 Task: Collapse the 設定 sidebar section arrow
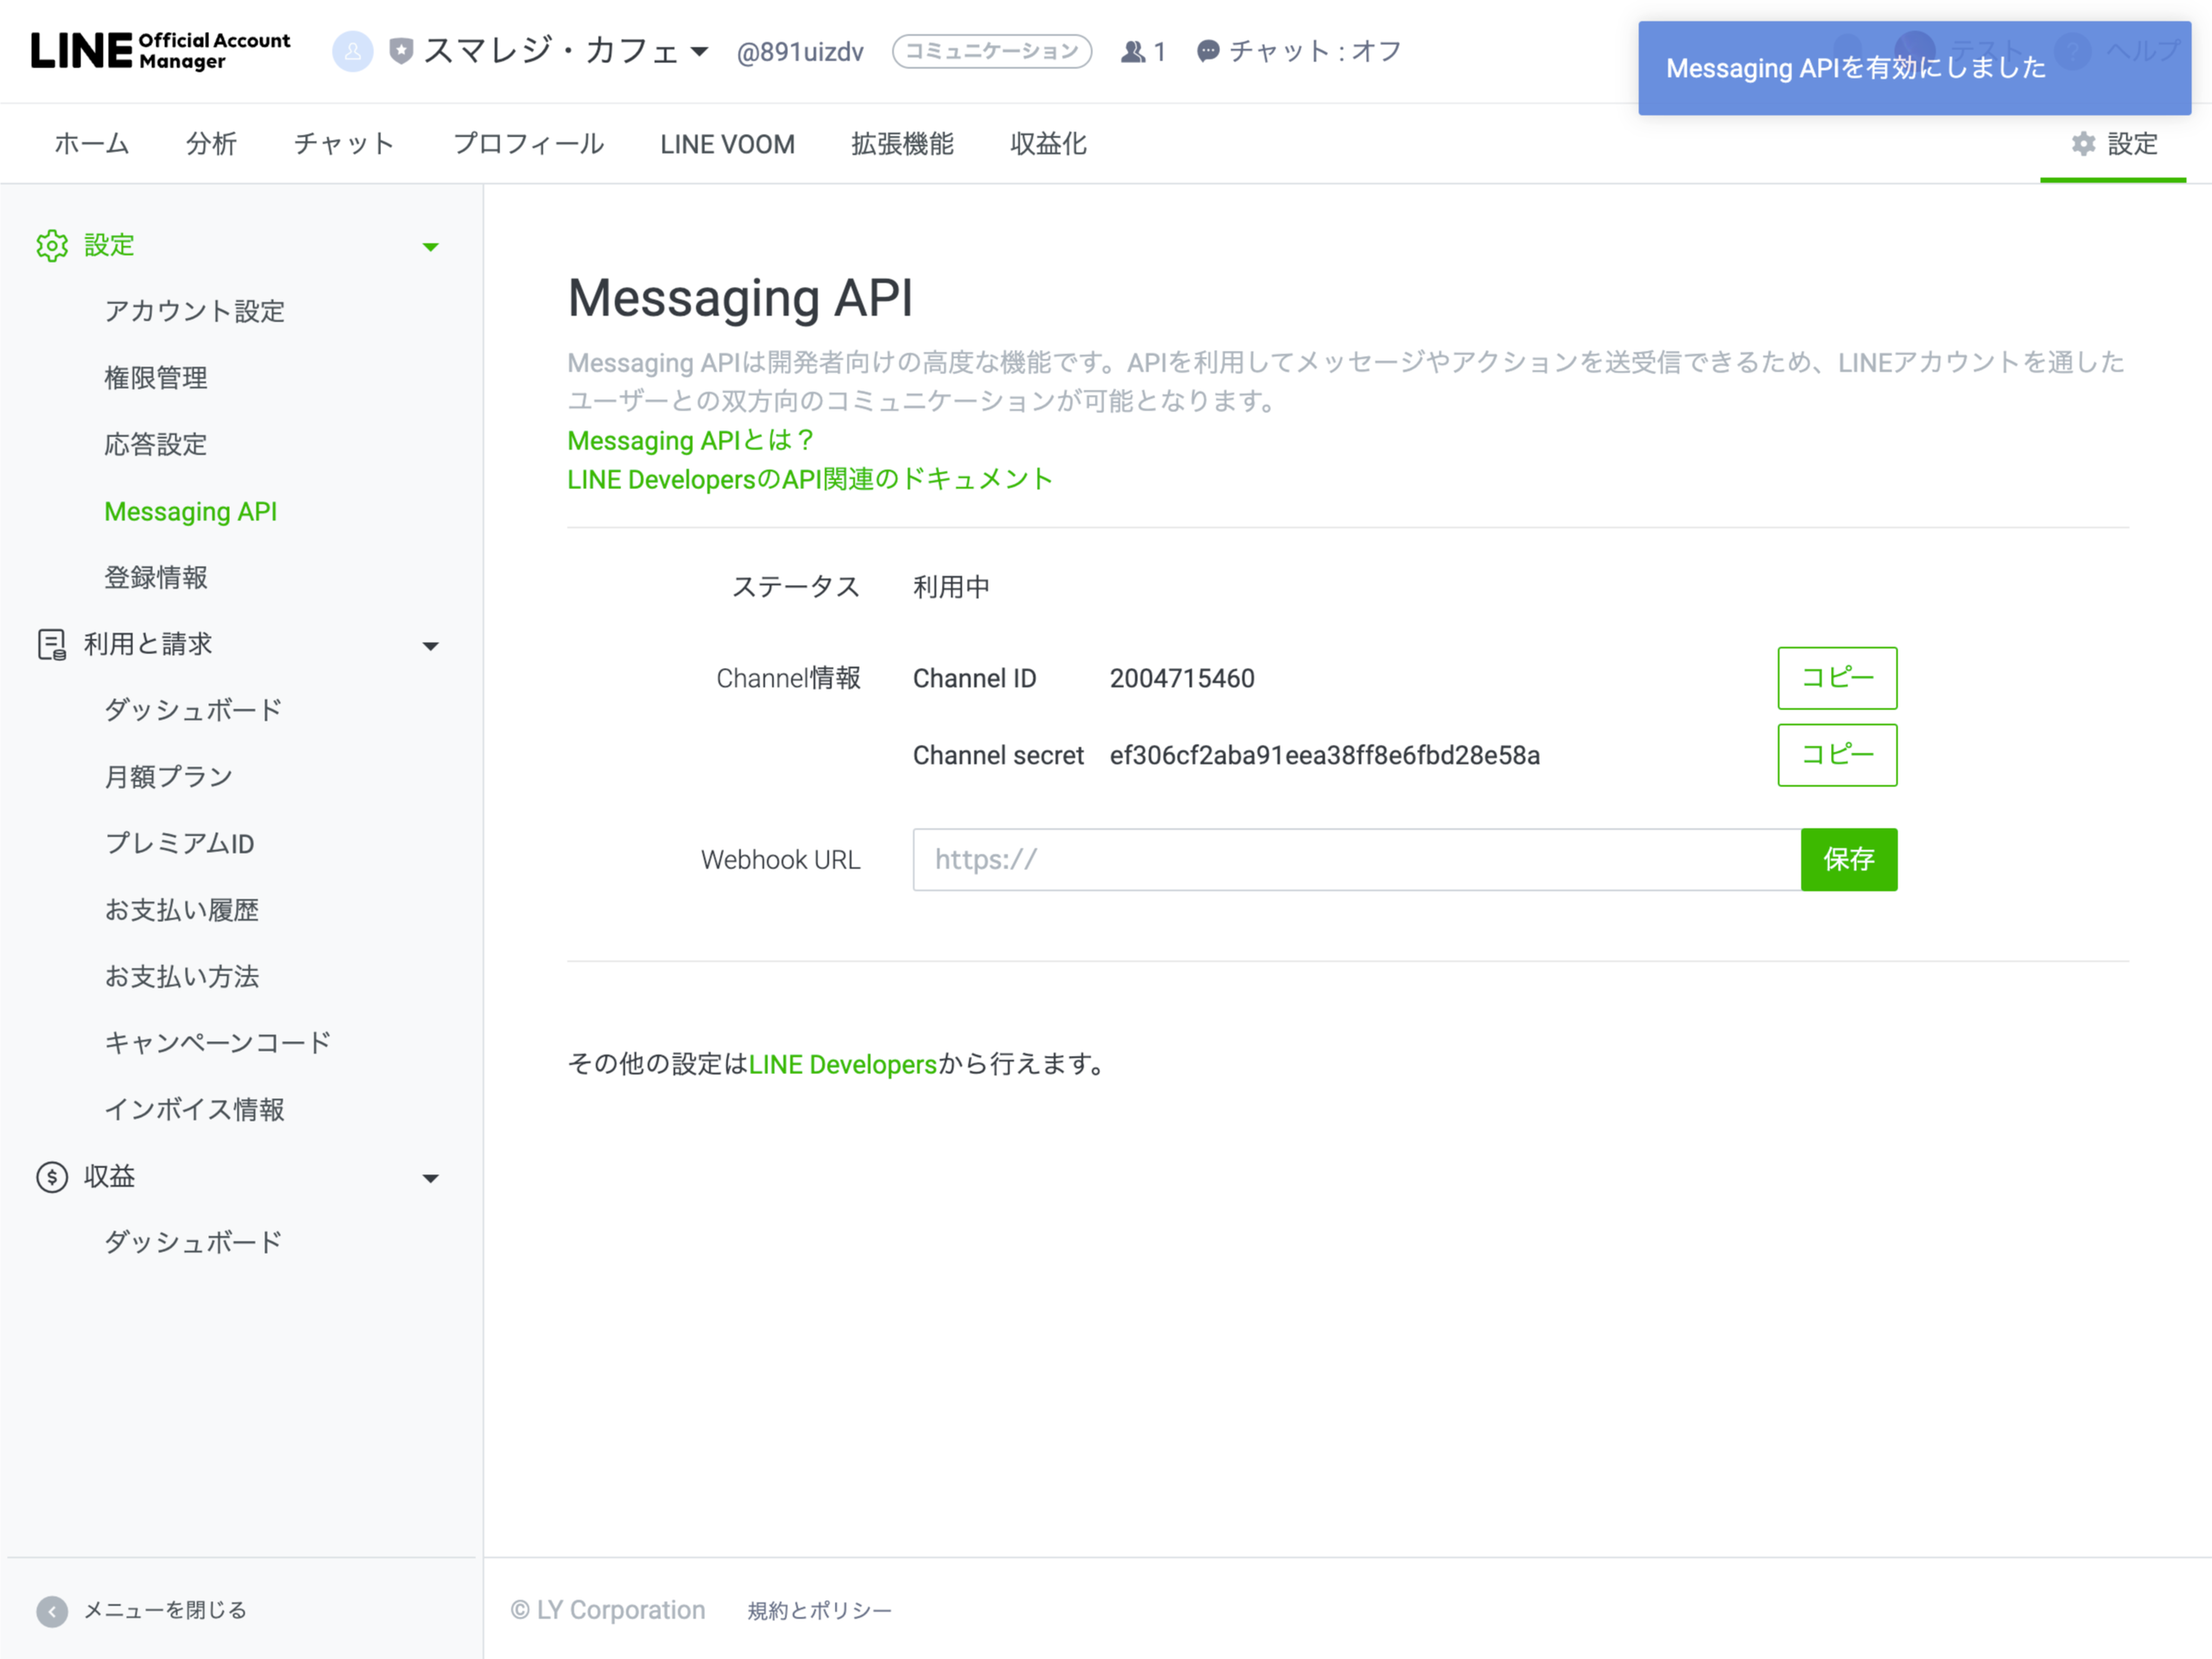430,246
